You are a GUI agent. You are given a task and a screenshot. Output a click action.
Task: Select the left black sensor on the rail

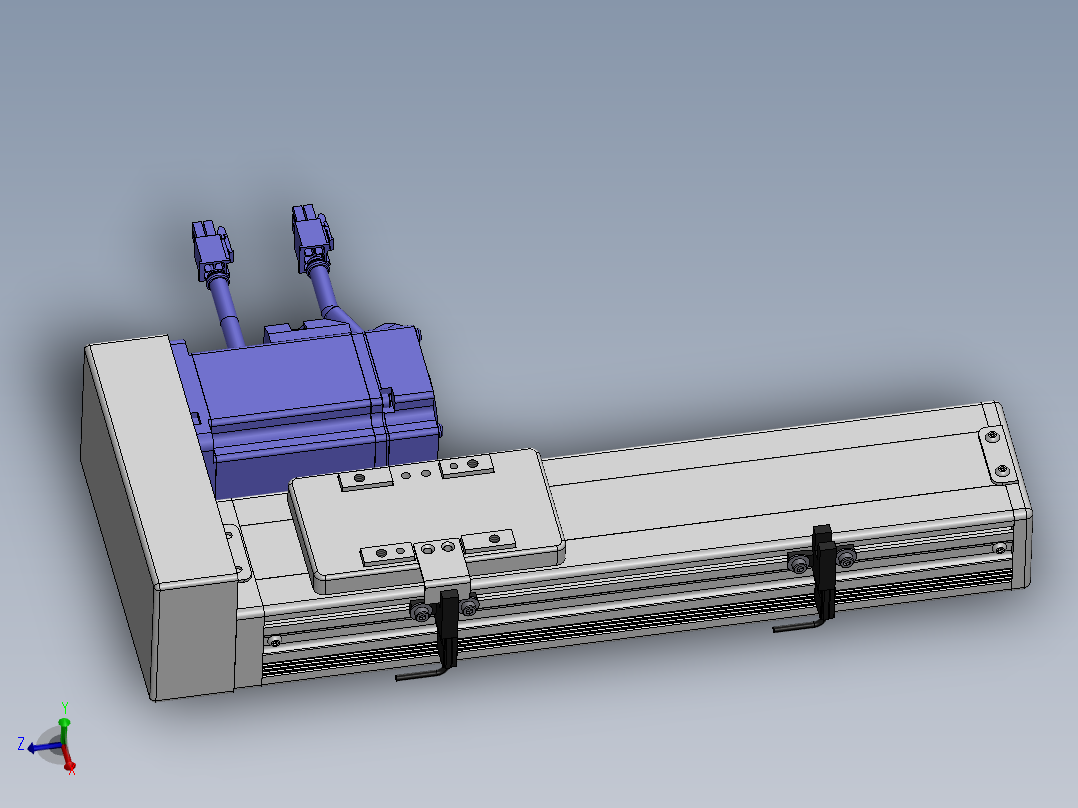448,629
